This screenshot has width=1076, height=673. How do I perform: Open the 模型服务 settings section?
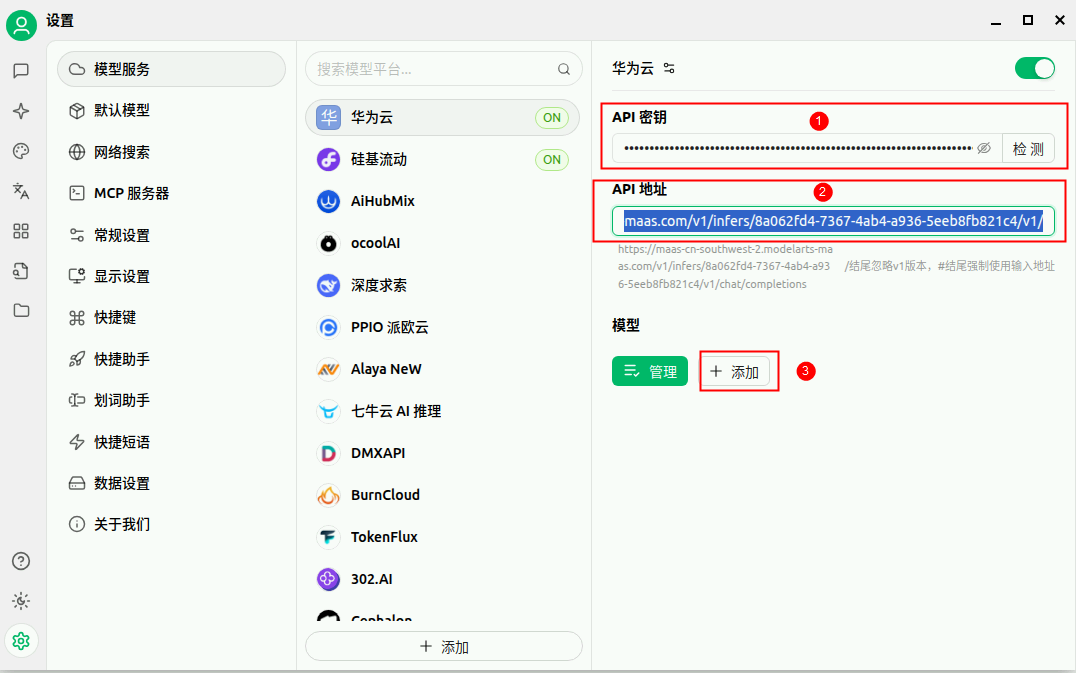click(172, 69)
